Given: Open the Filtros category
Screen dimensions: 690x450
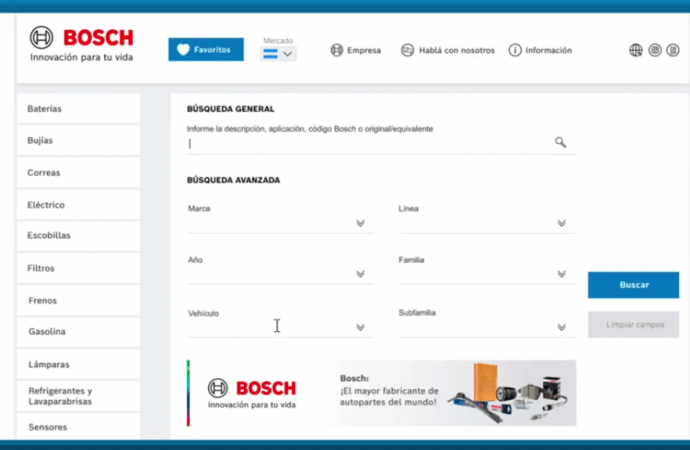Looking at the screenshot, I should tap(78, 268).
